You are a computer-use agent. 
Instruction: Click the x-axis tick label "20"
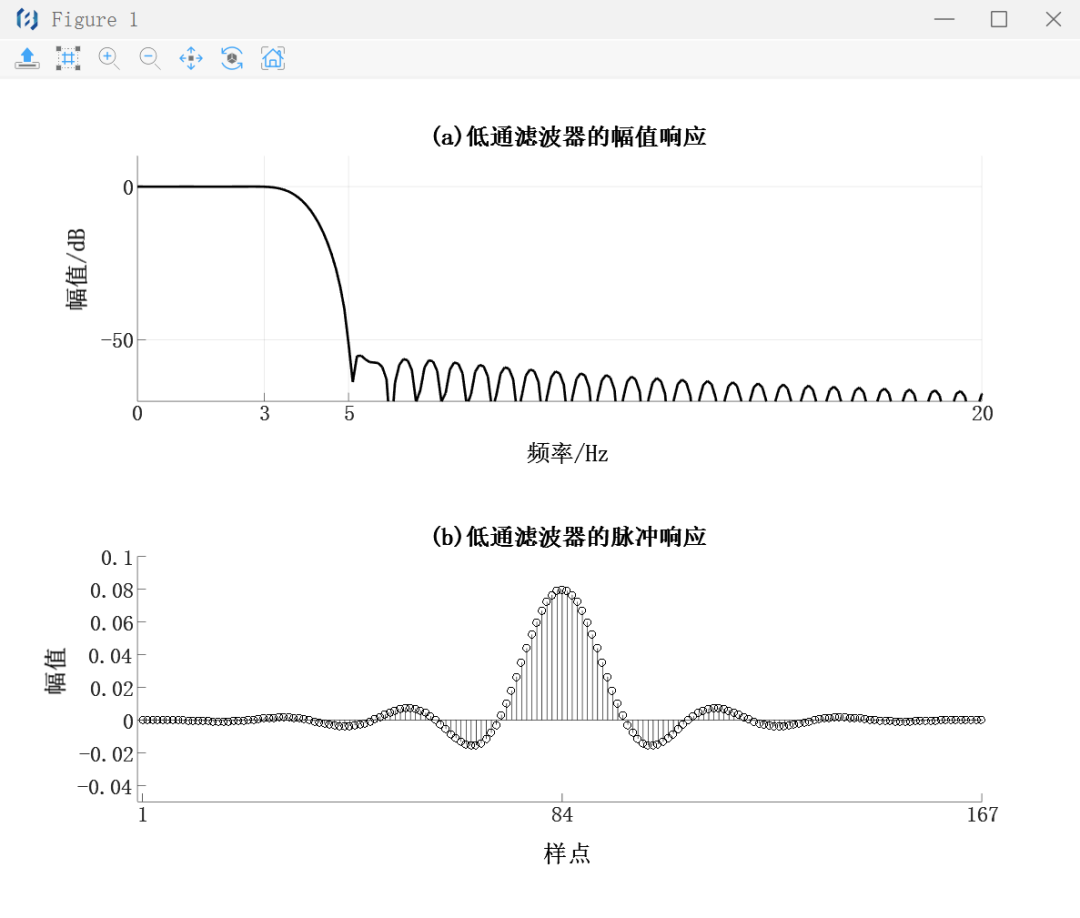click(982, 414)
